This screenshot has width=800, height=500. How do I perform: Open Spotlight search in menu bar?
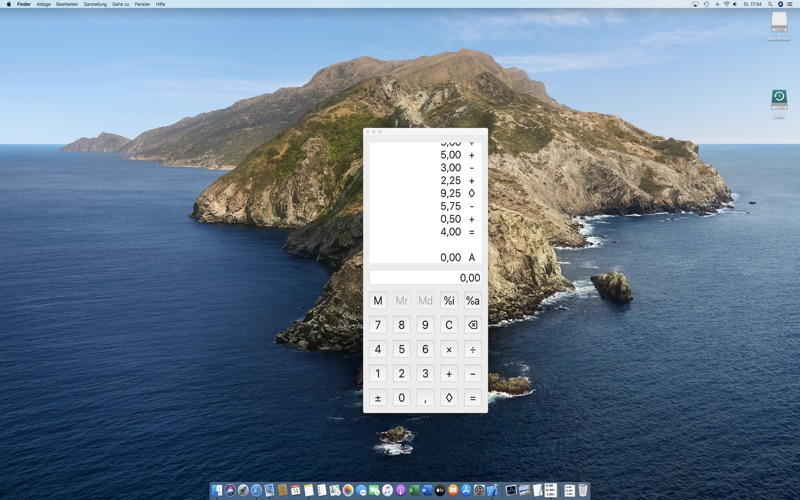coord(770,4)
